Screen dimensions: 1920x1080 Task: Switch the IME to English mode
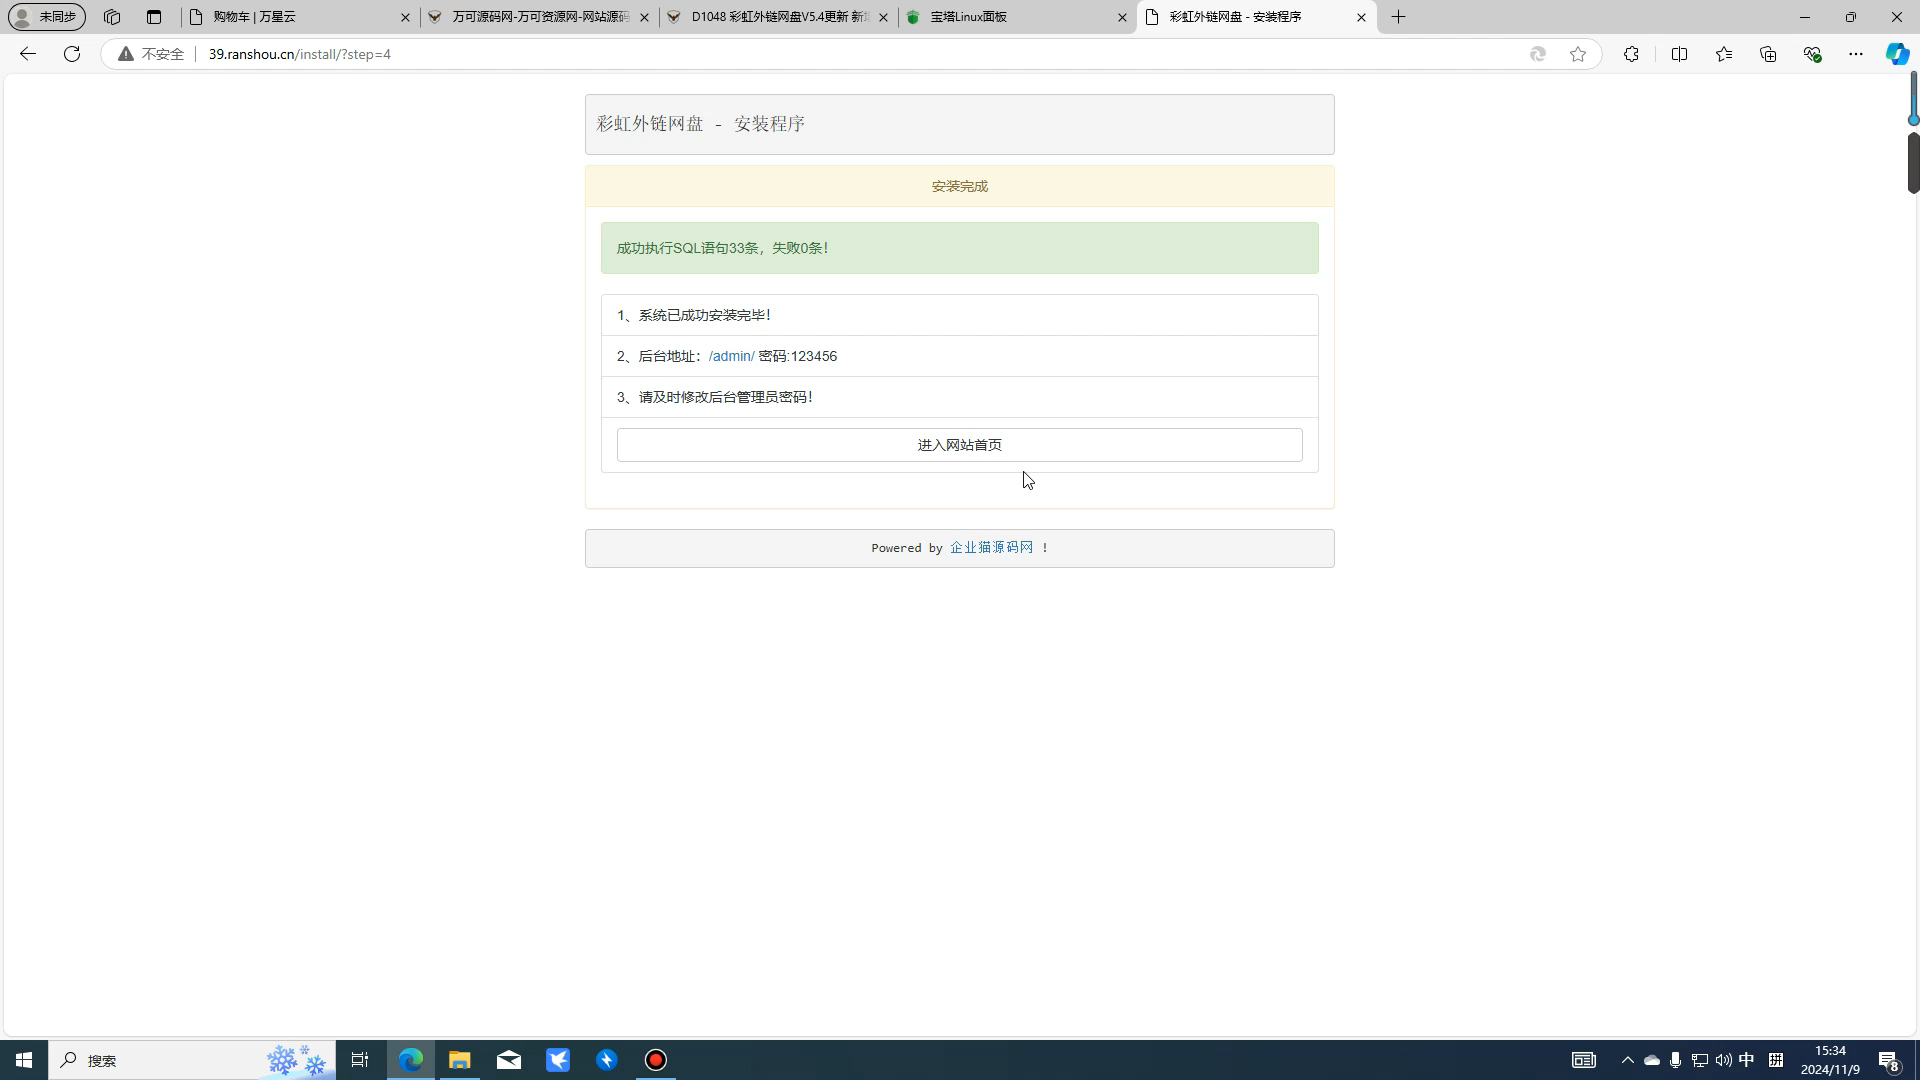tap(1746, 1060)
